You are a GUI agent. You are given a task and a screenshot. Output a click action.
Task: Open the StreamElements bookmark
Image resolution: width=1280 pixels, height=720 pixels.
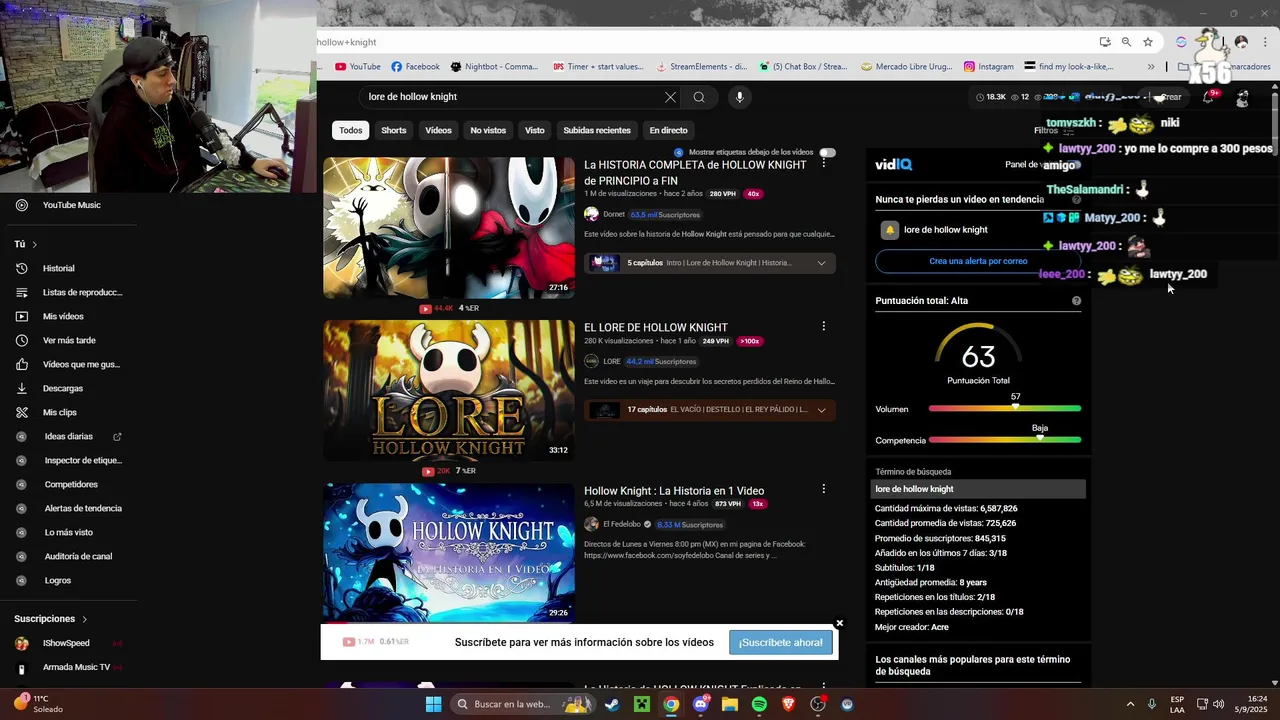point(702,67)
